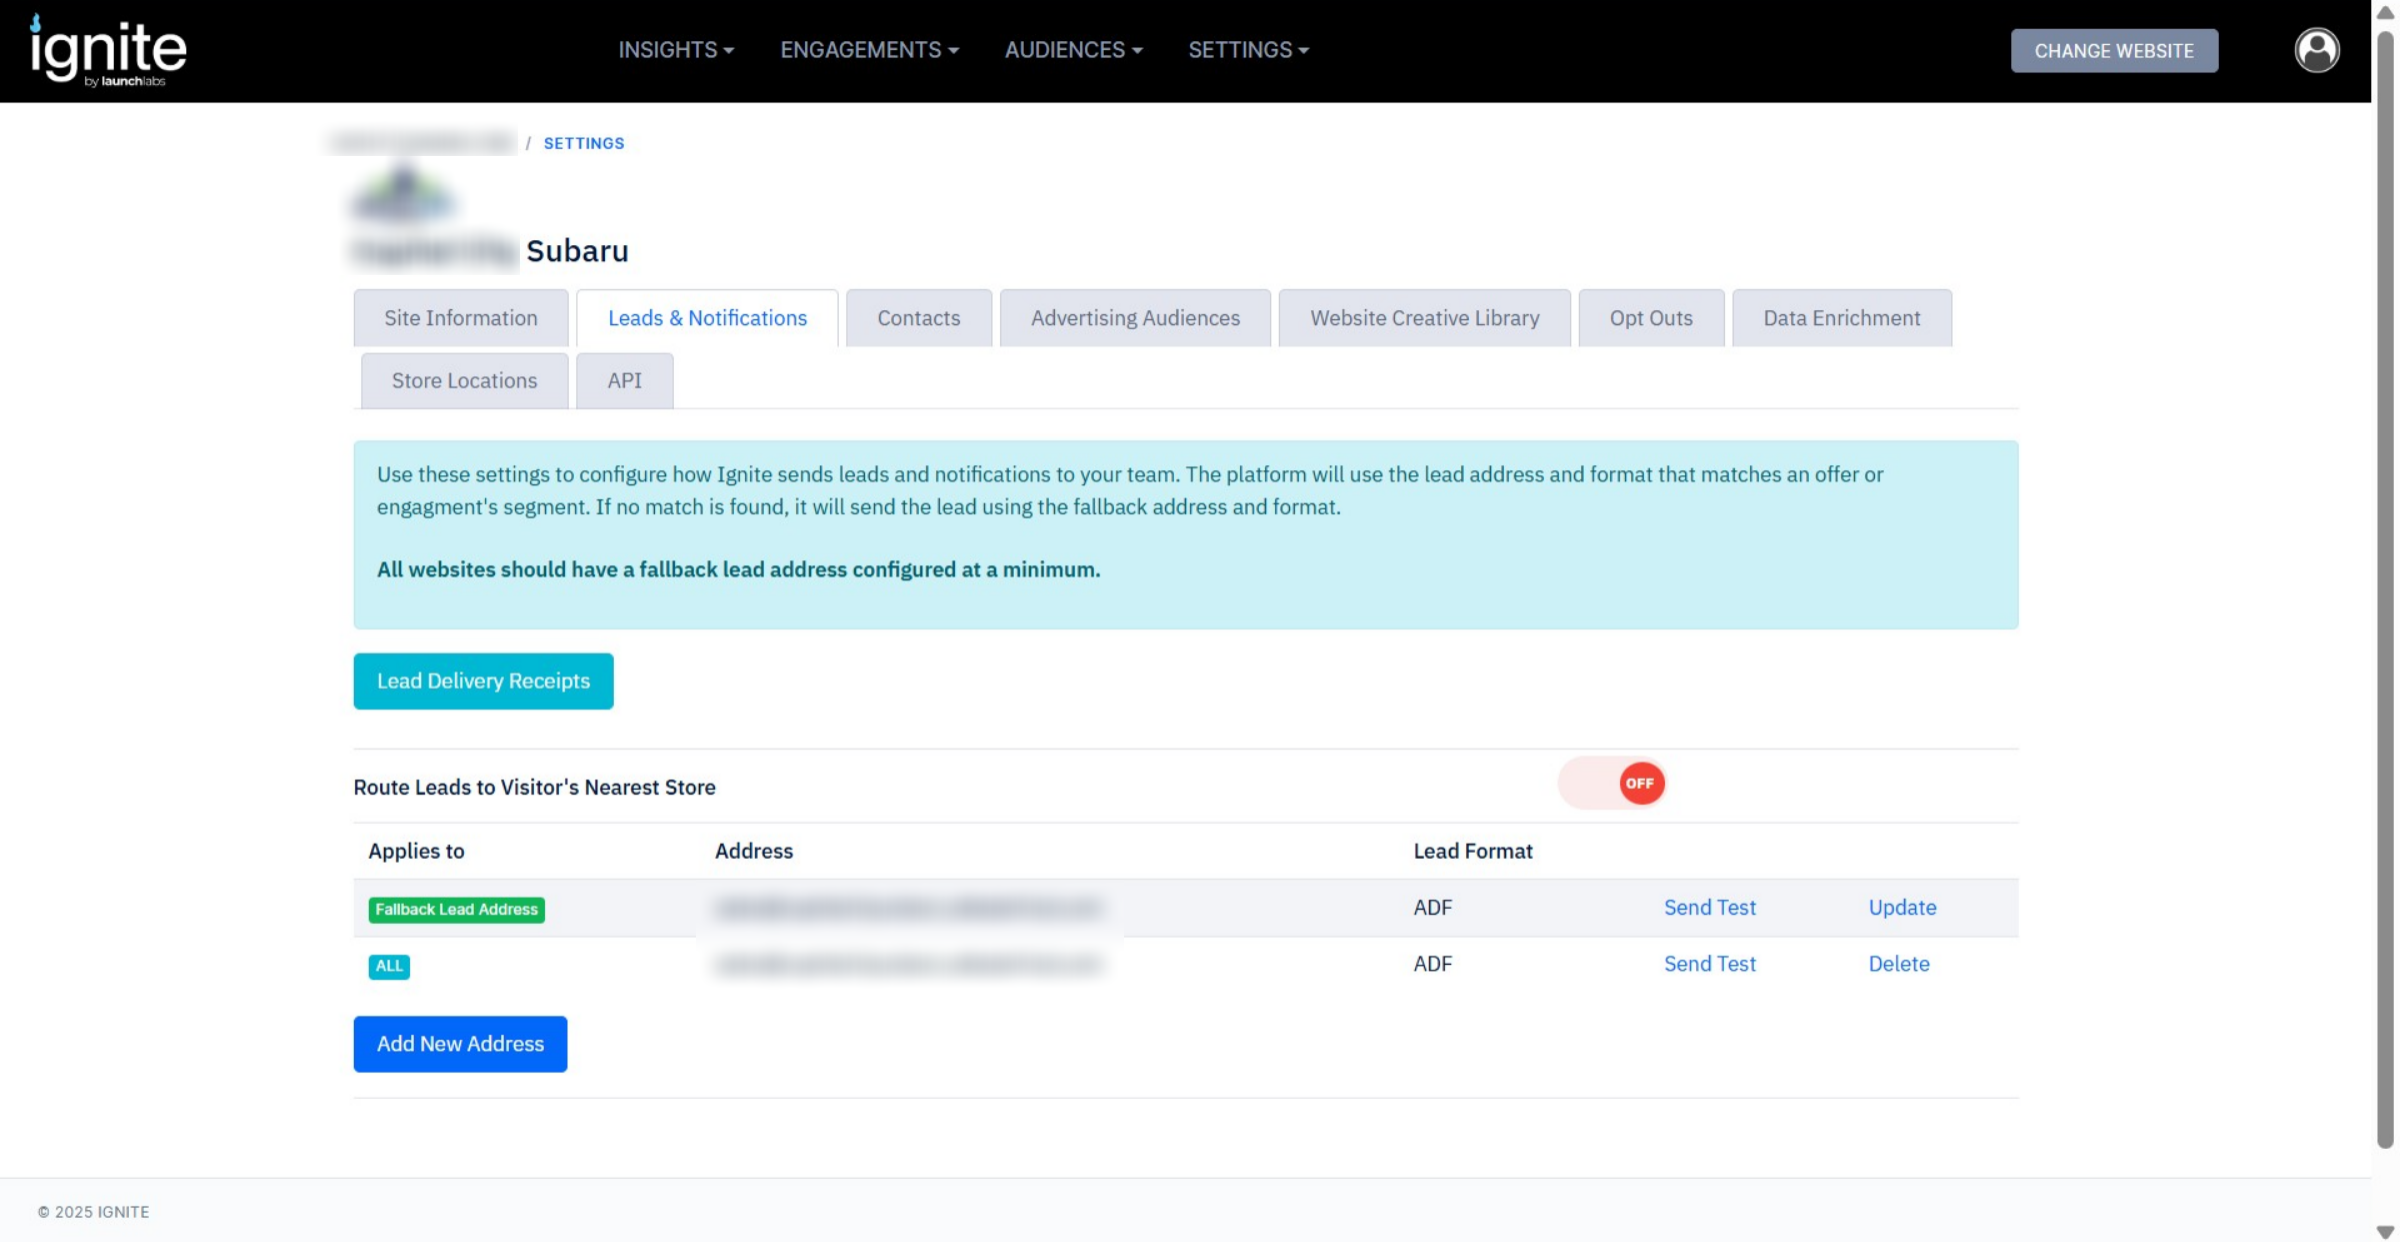Click the Lead Delivery Receipts button
Image resolution: width=2400 pixels, height=1242 pixels.
(483, 681)
